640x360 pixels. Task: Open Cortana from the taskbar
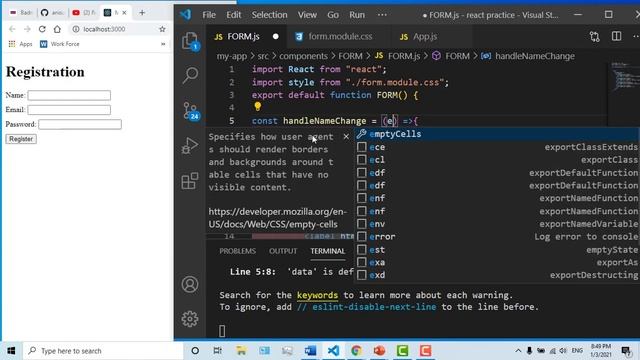click(195, 351)
